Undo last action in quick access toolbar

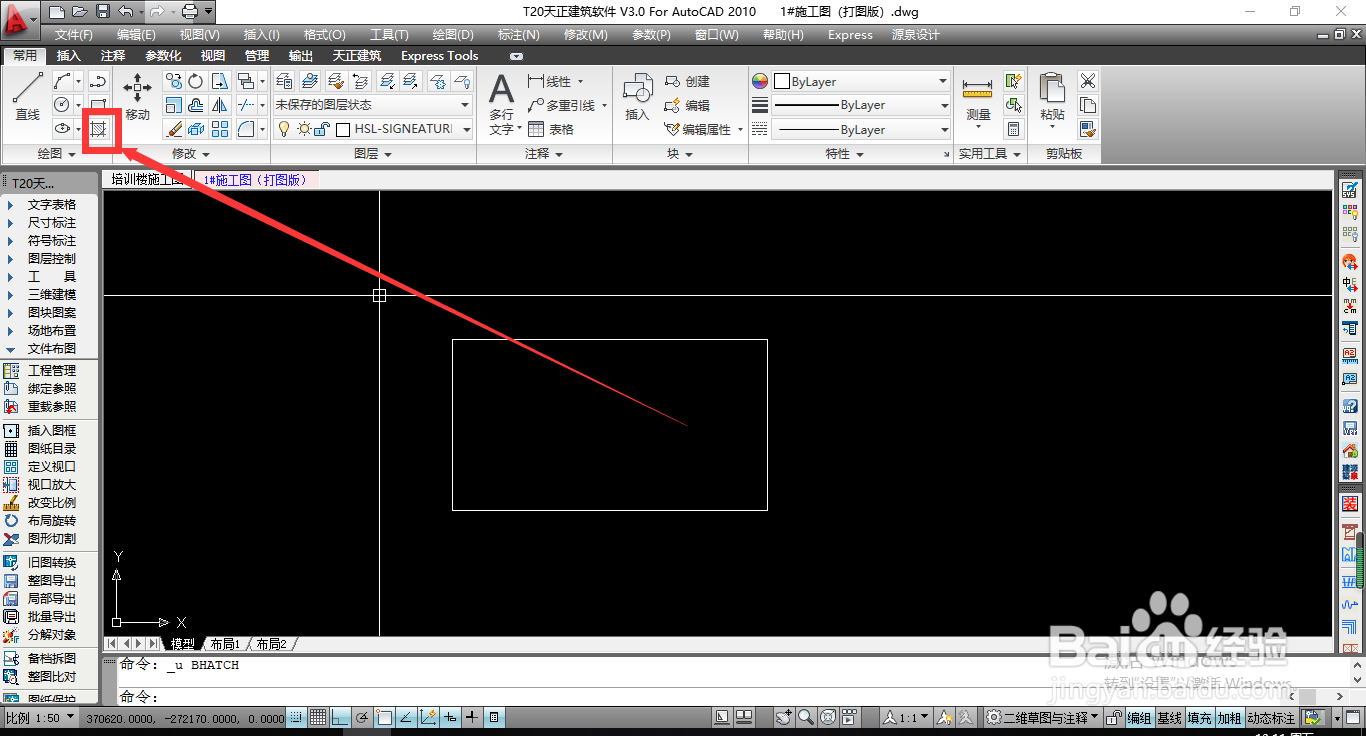click(125, 12)
